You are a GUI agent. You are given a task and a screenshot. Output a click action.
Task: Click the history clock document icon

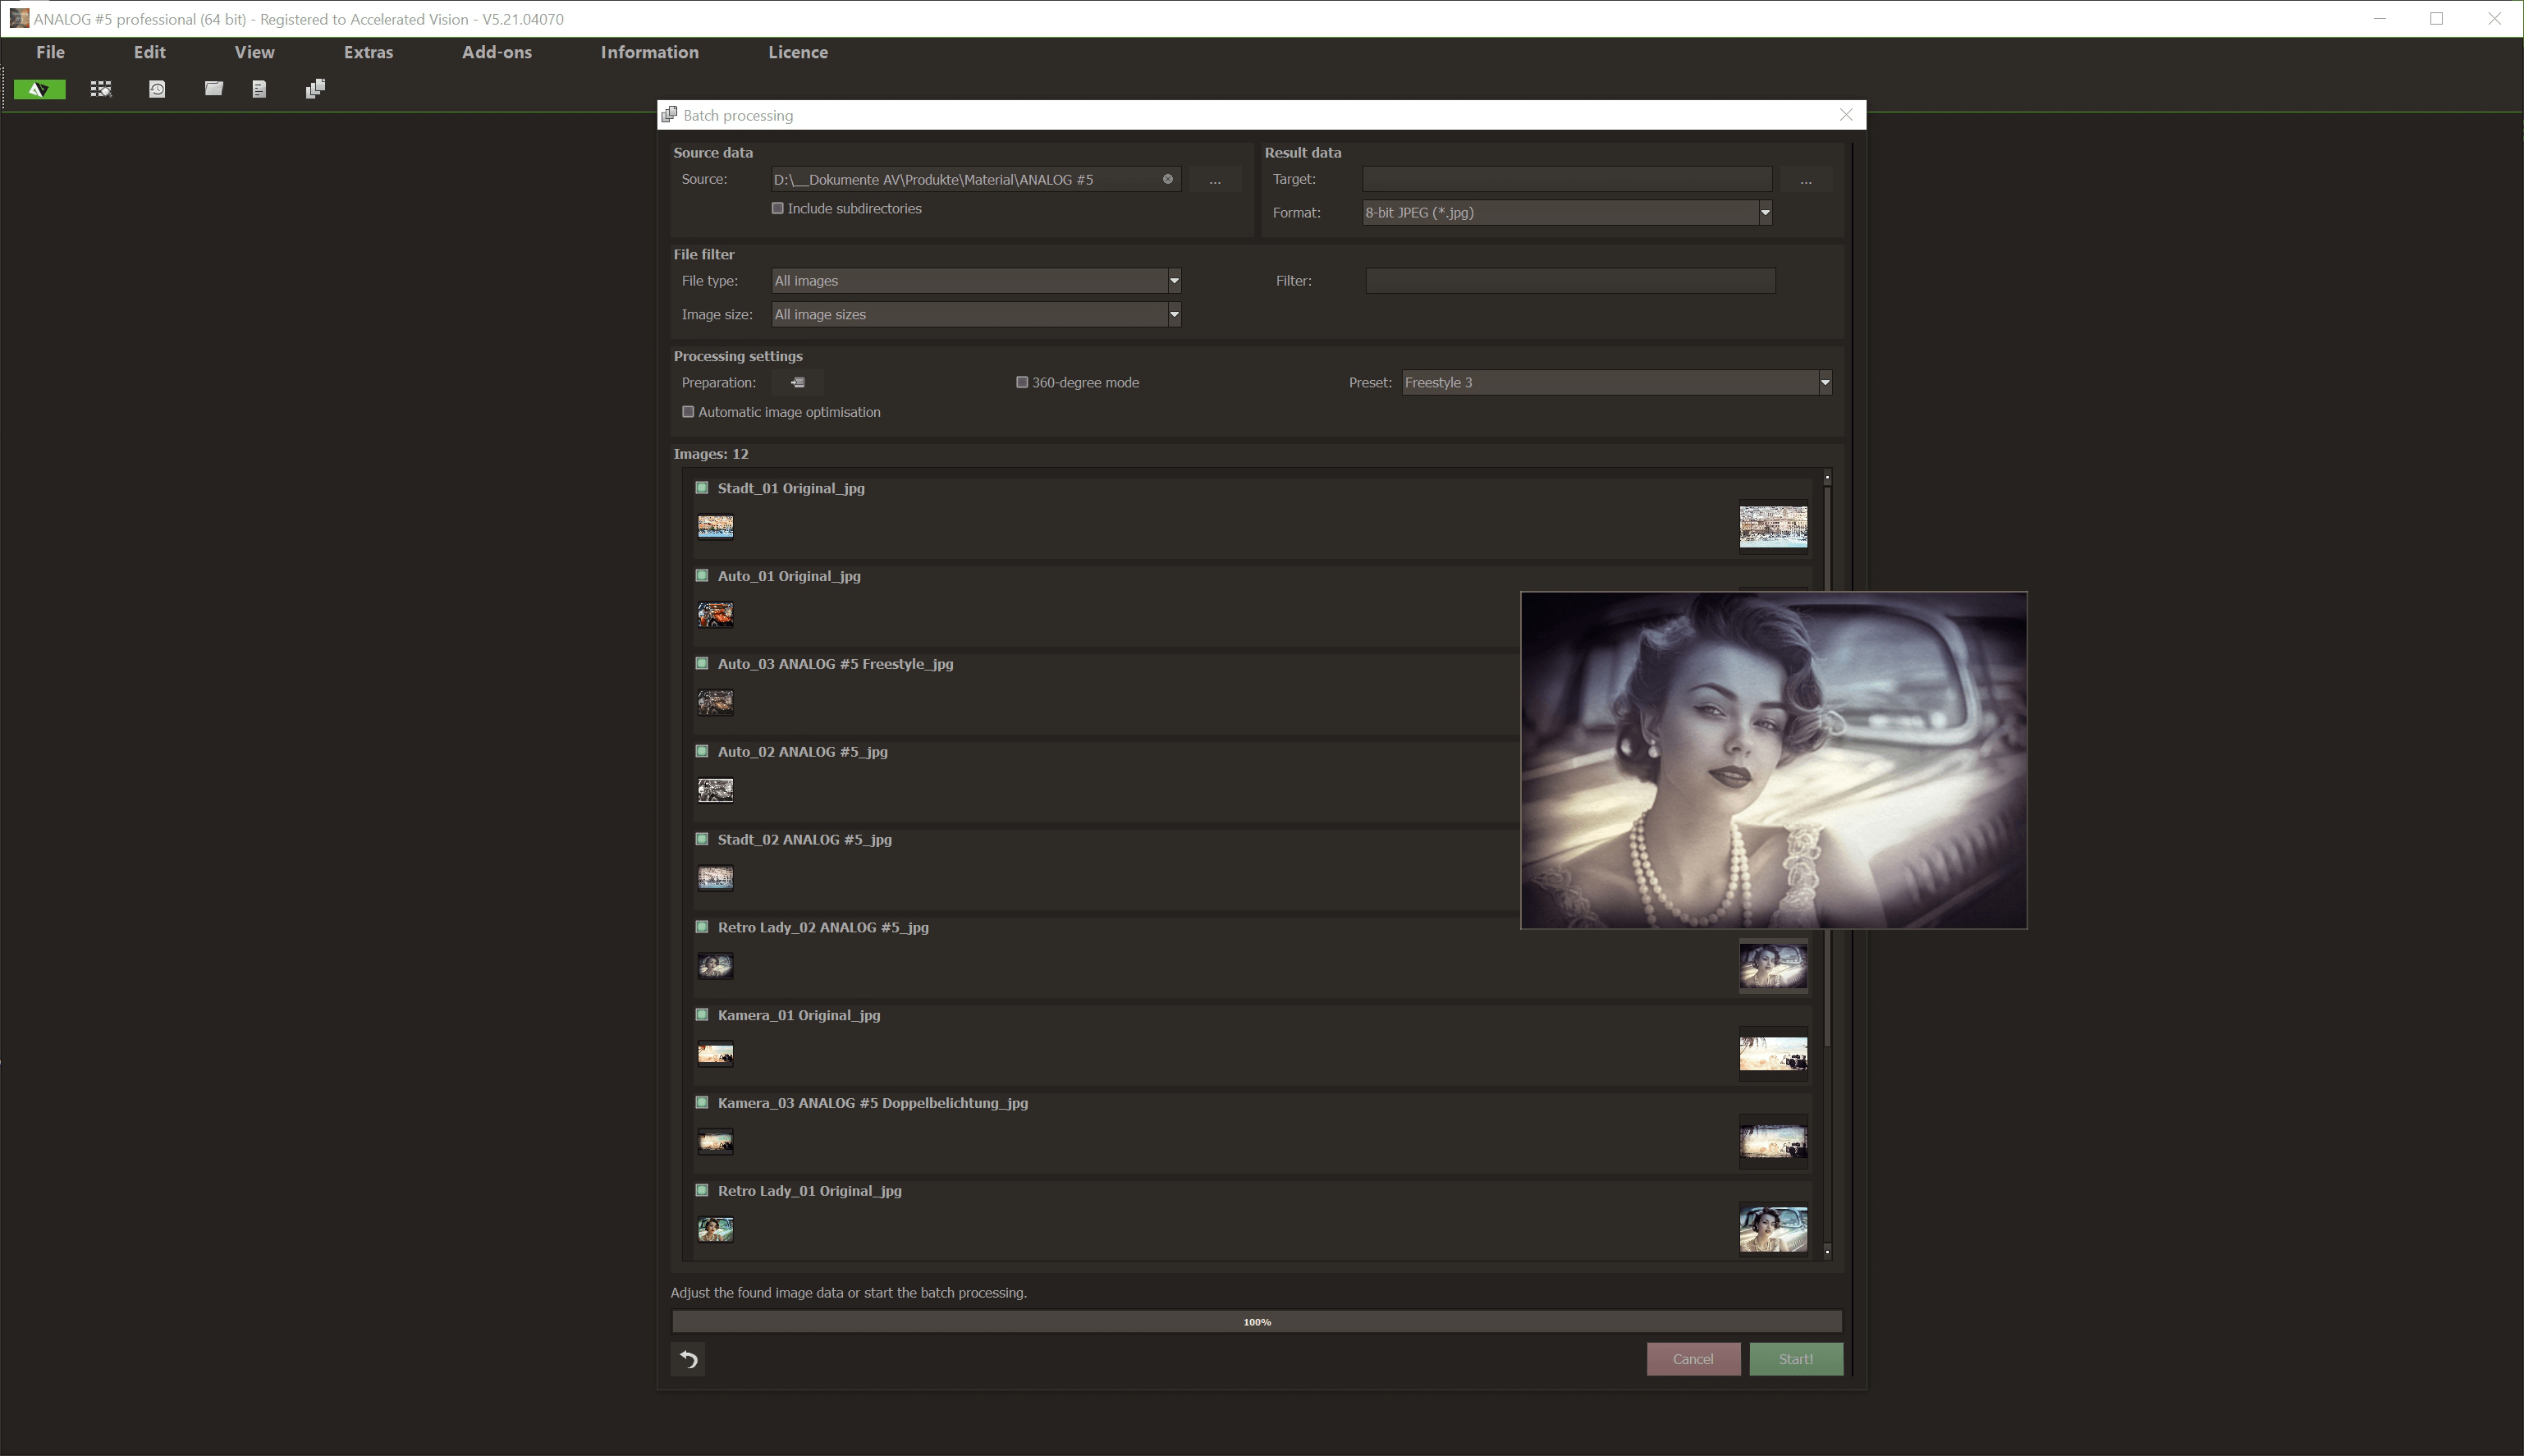(x=157, y=89)
